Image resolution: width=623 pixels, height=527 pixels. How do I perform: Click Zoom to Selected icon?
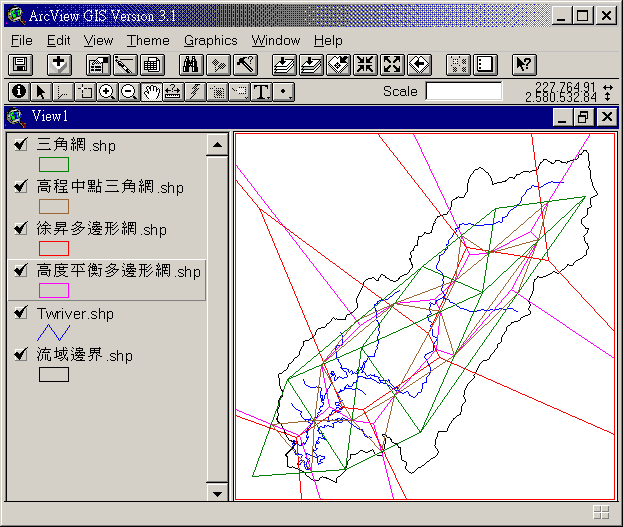coord(339,65)
